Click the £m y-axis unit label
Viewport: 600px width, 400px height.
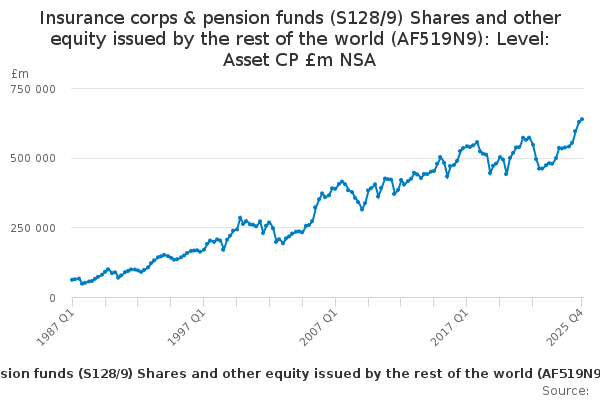[20, 75]
